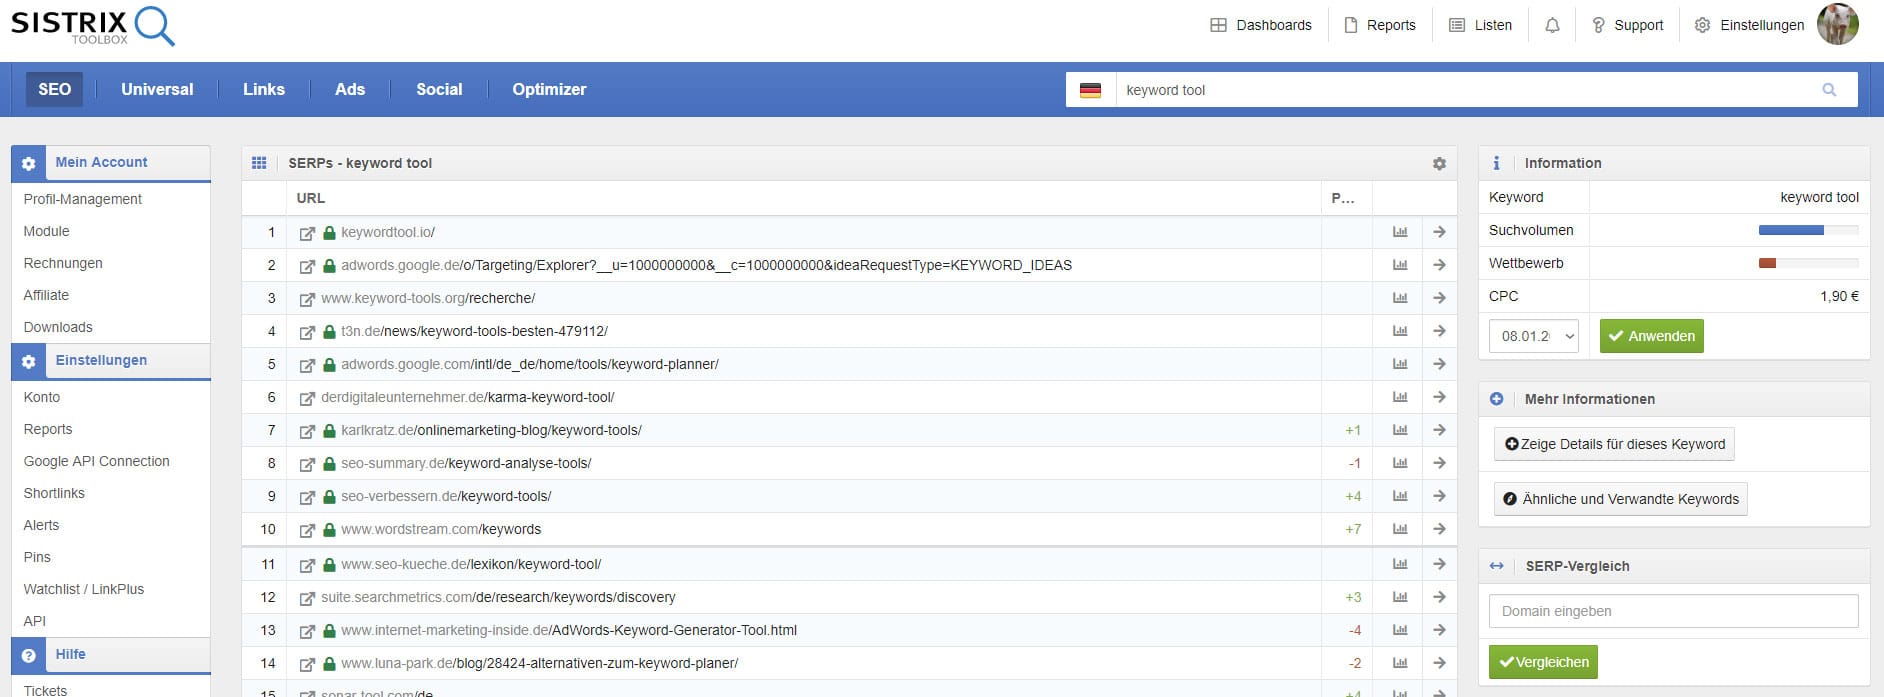Click the user profile avatar
This screenshot has width=1884, height=697.
point(1838,24)
